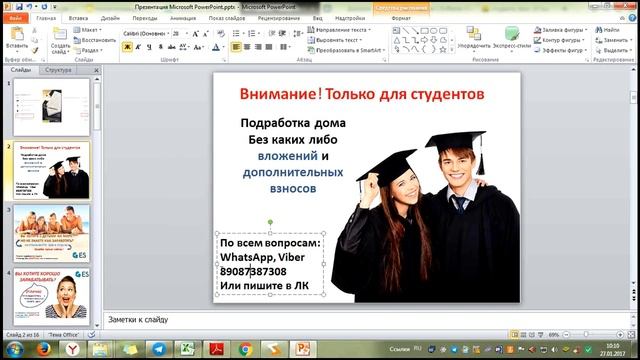This screenshot has width=640, height=360.
Task: Toggle bold (Ж) formatting
Action: pos(127,47)
